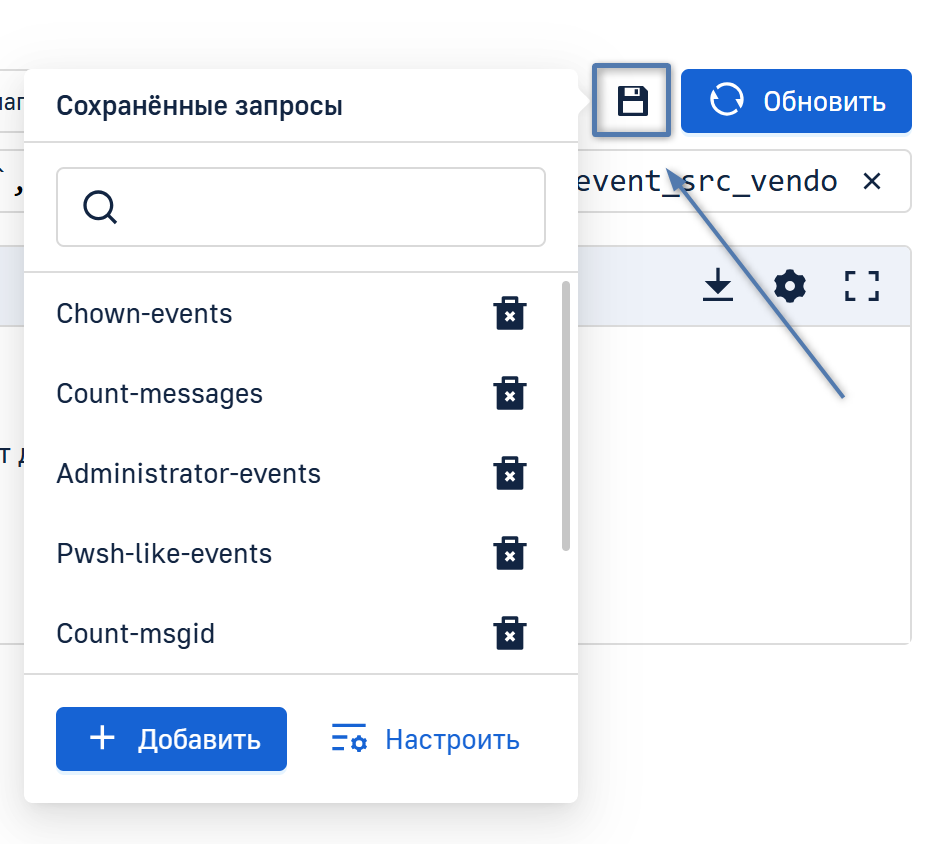The image size is (943, 844).
Task: Open the Administrator-events saved query
Action: 188,474
